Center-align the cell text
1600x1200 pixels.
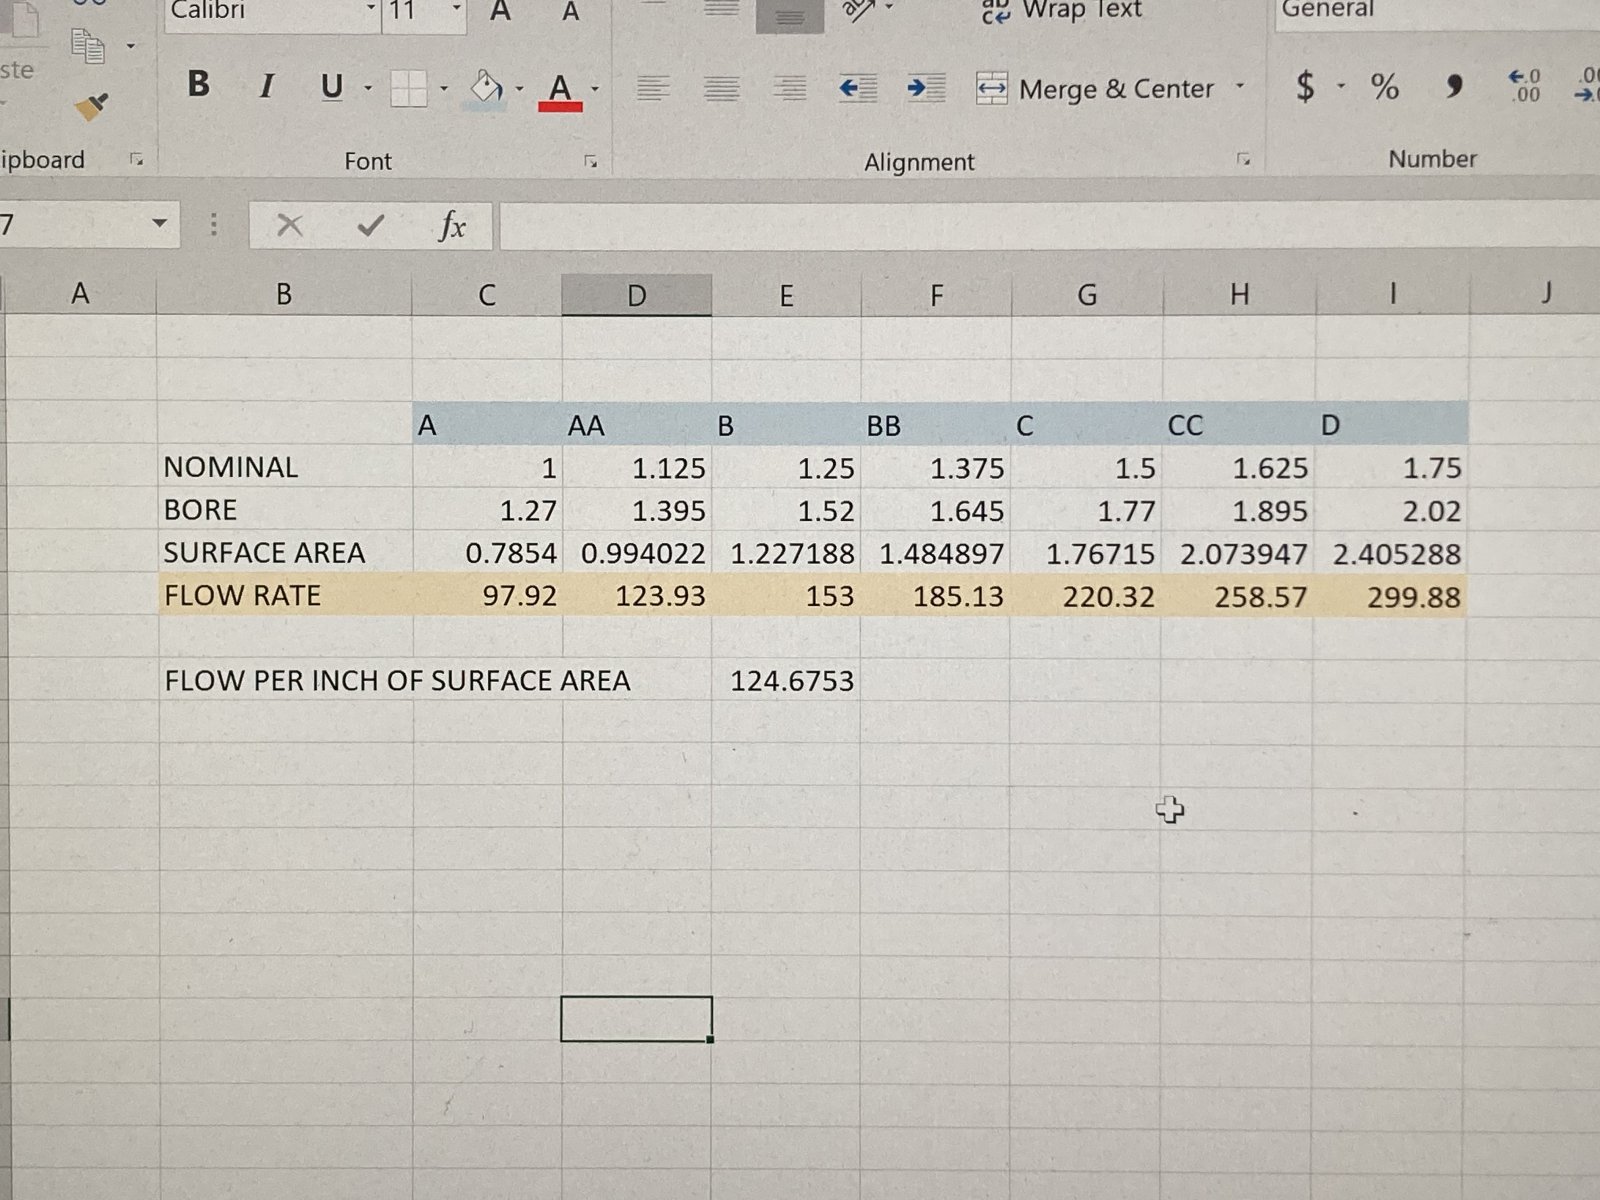click(721, 89)
